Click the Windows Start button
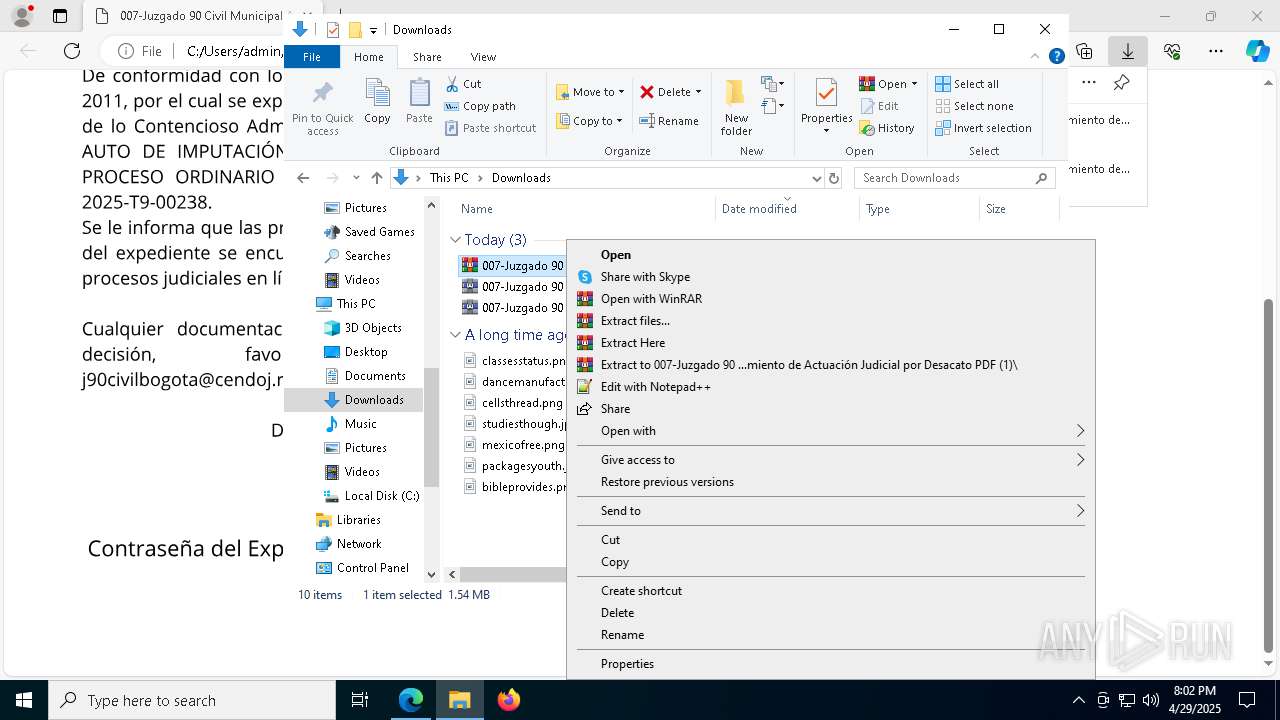 point(24,700)
